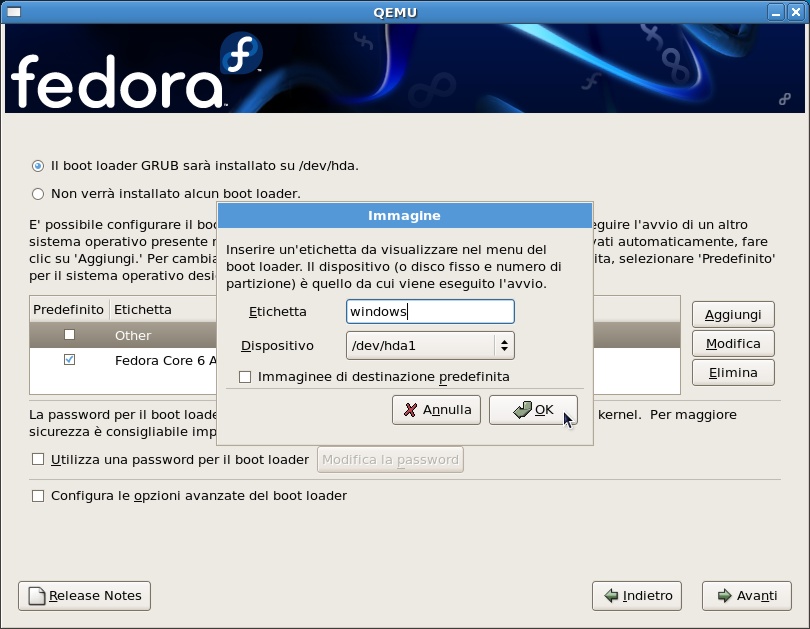
Task: Click the right arrow icon on Avanti
Action: 724,596
